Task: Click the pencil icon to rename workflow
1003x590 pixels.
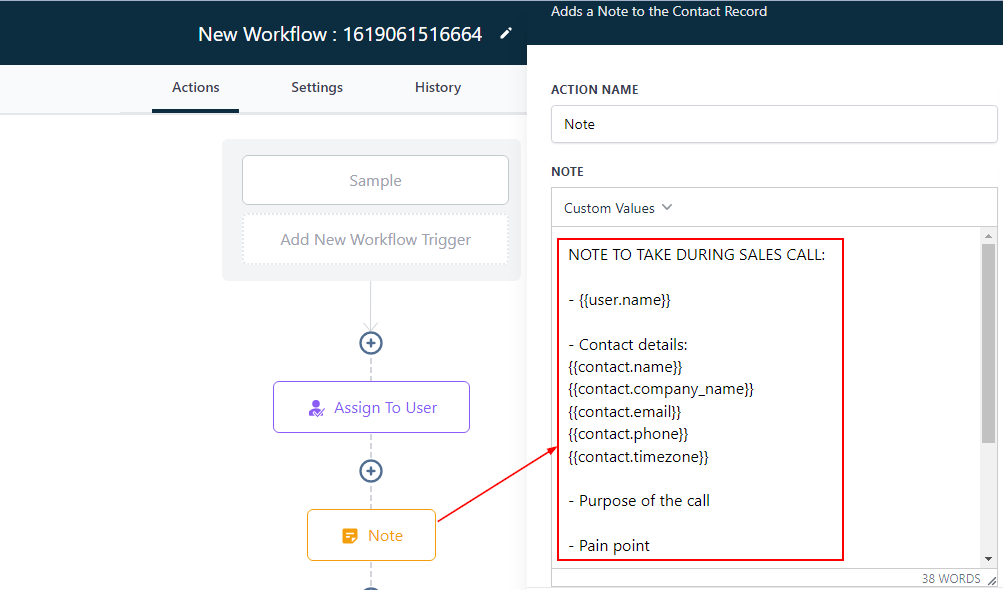Action: tap(506, 34)
